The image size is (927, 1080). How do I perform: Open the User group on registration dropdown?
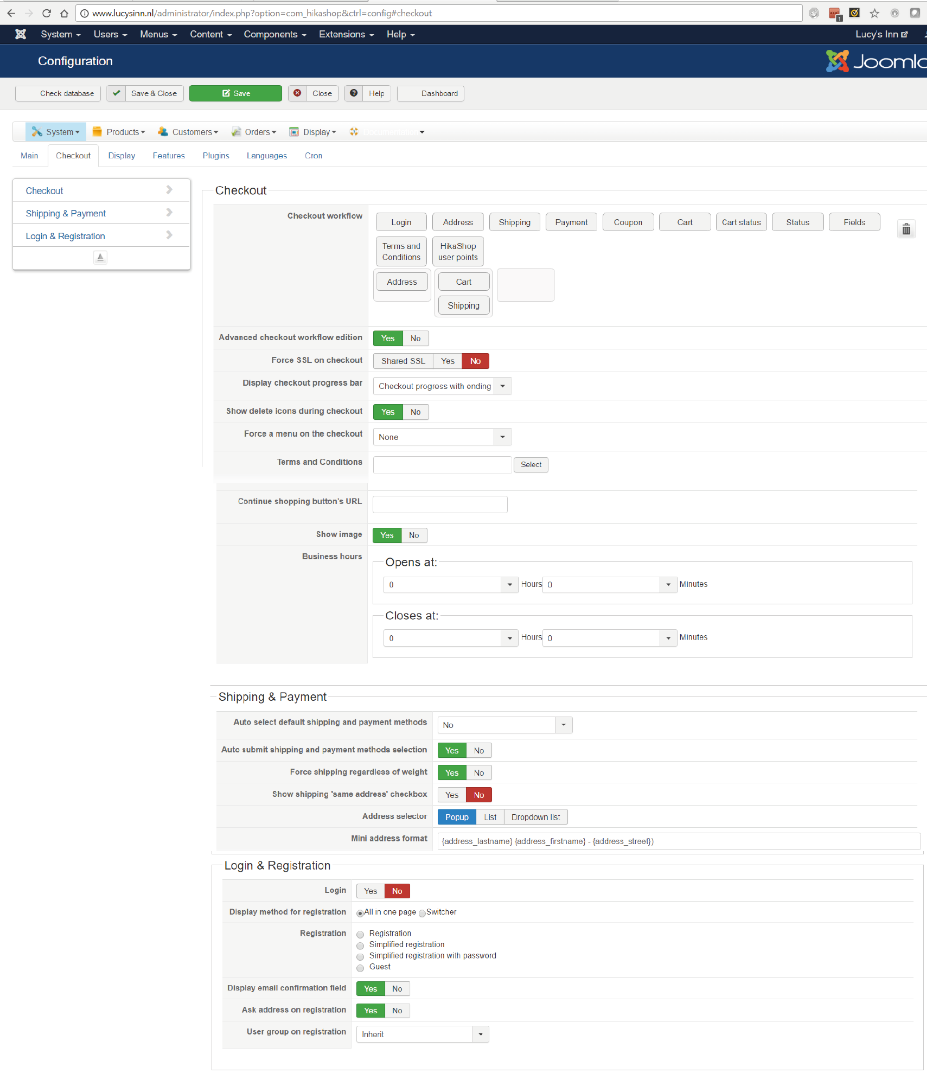[x=422, y=1035]
